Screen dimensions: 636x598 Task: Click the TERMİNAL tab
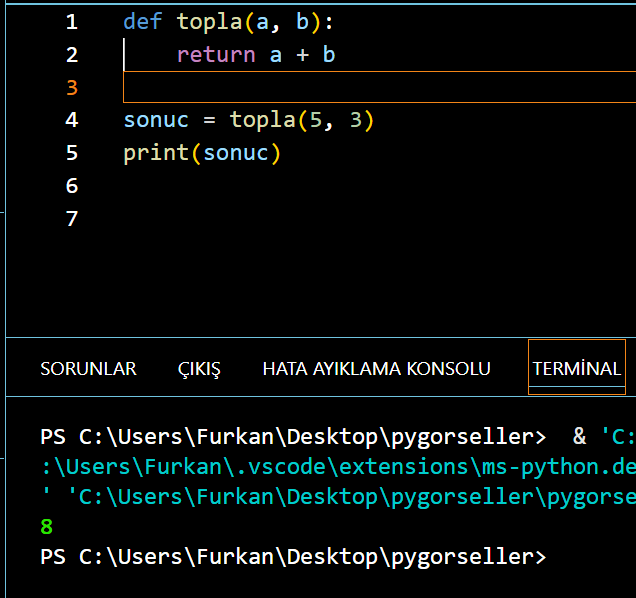(576, 369)
